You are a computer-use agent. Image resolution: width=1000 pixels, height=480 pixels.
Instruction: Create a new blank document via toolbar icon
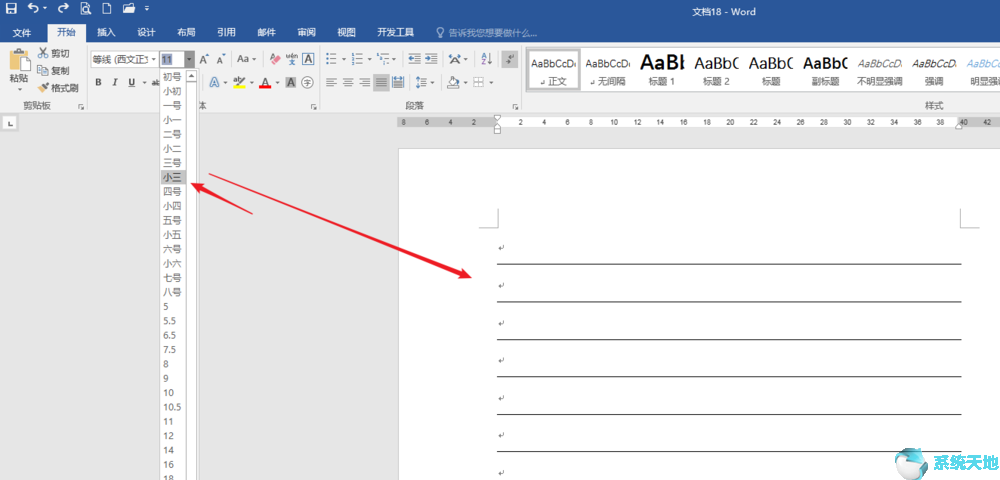click(107, 8)
